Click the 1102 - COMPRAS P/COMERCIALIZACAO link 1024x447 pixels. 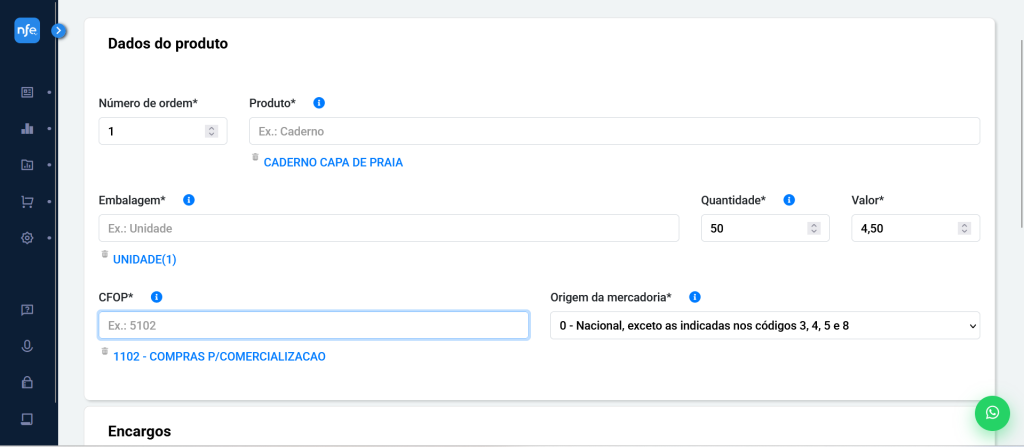[219, 356]
